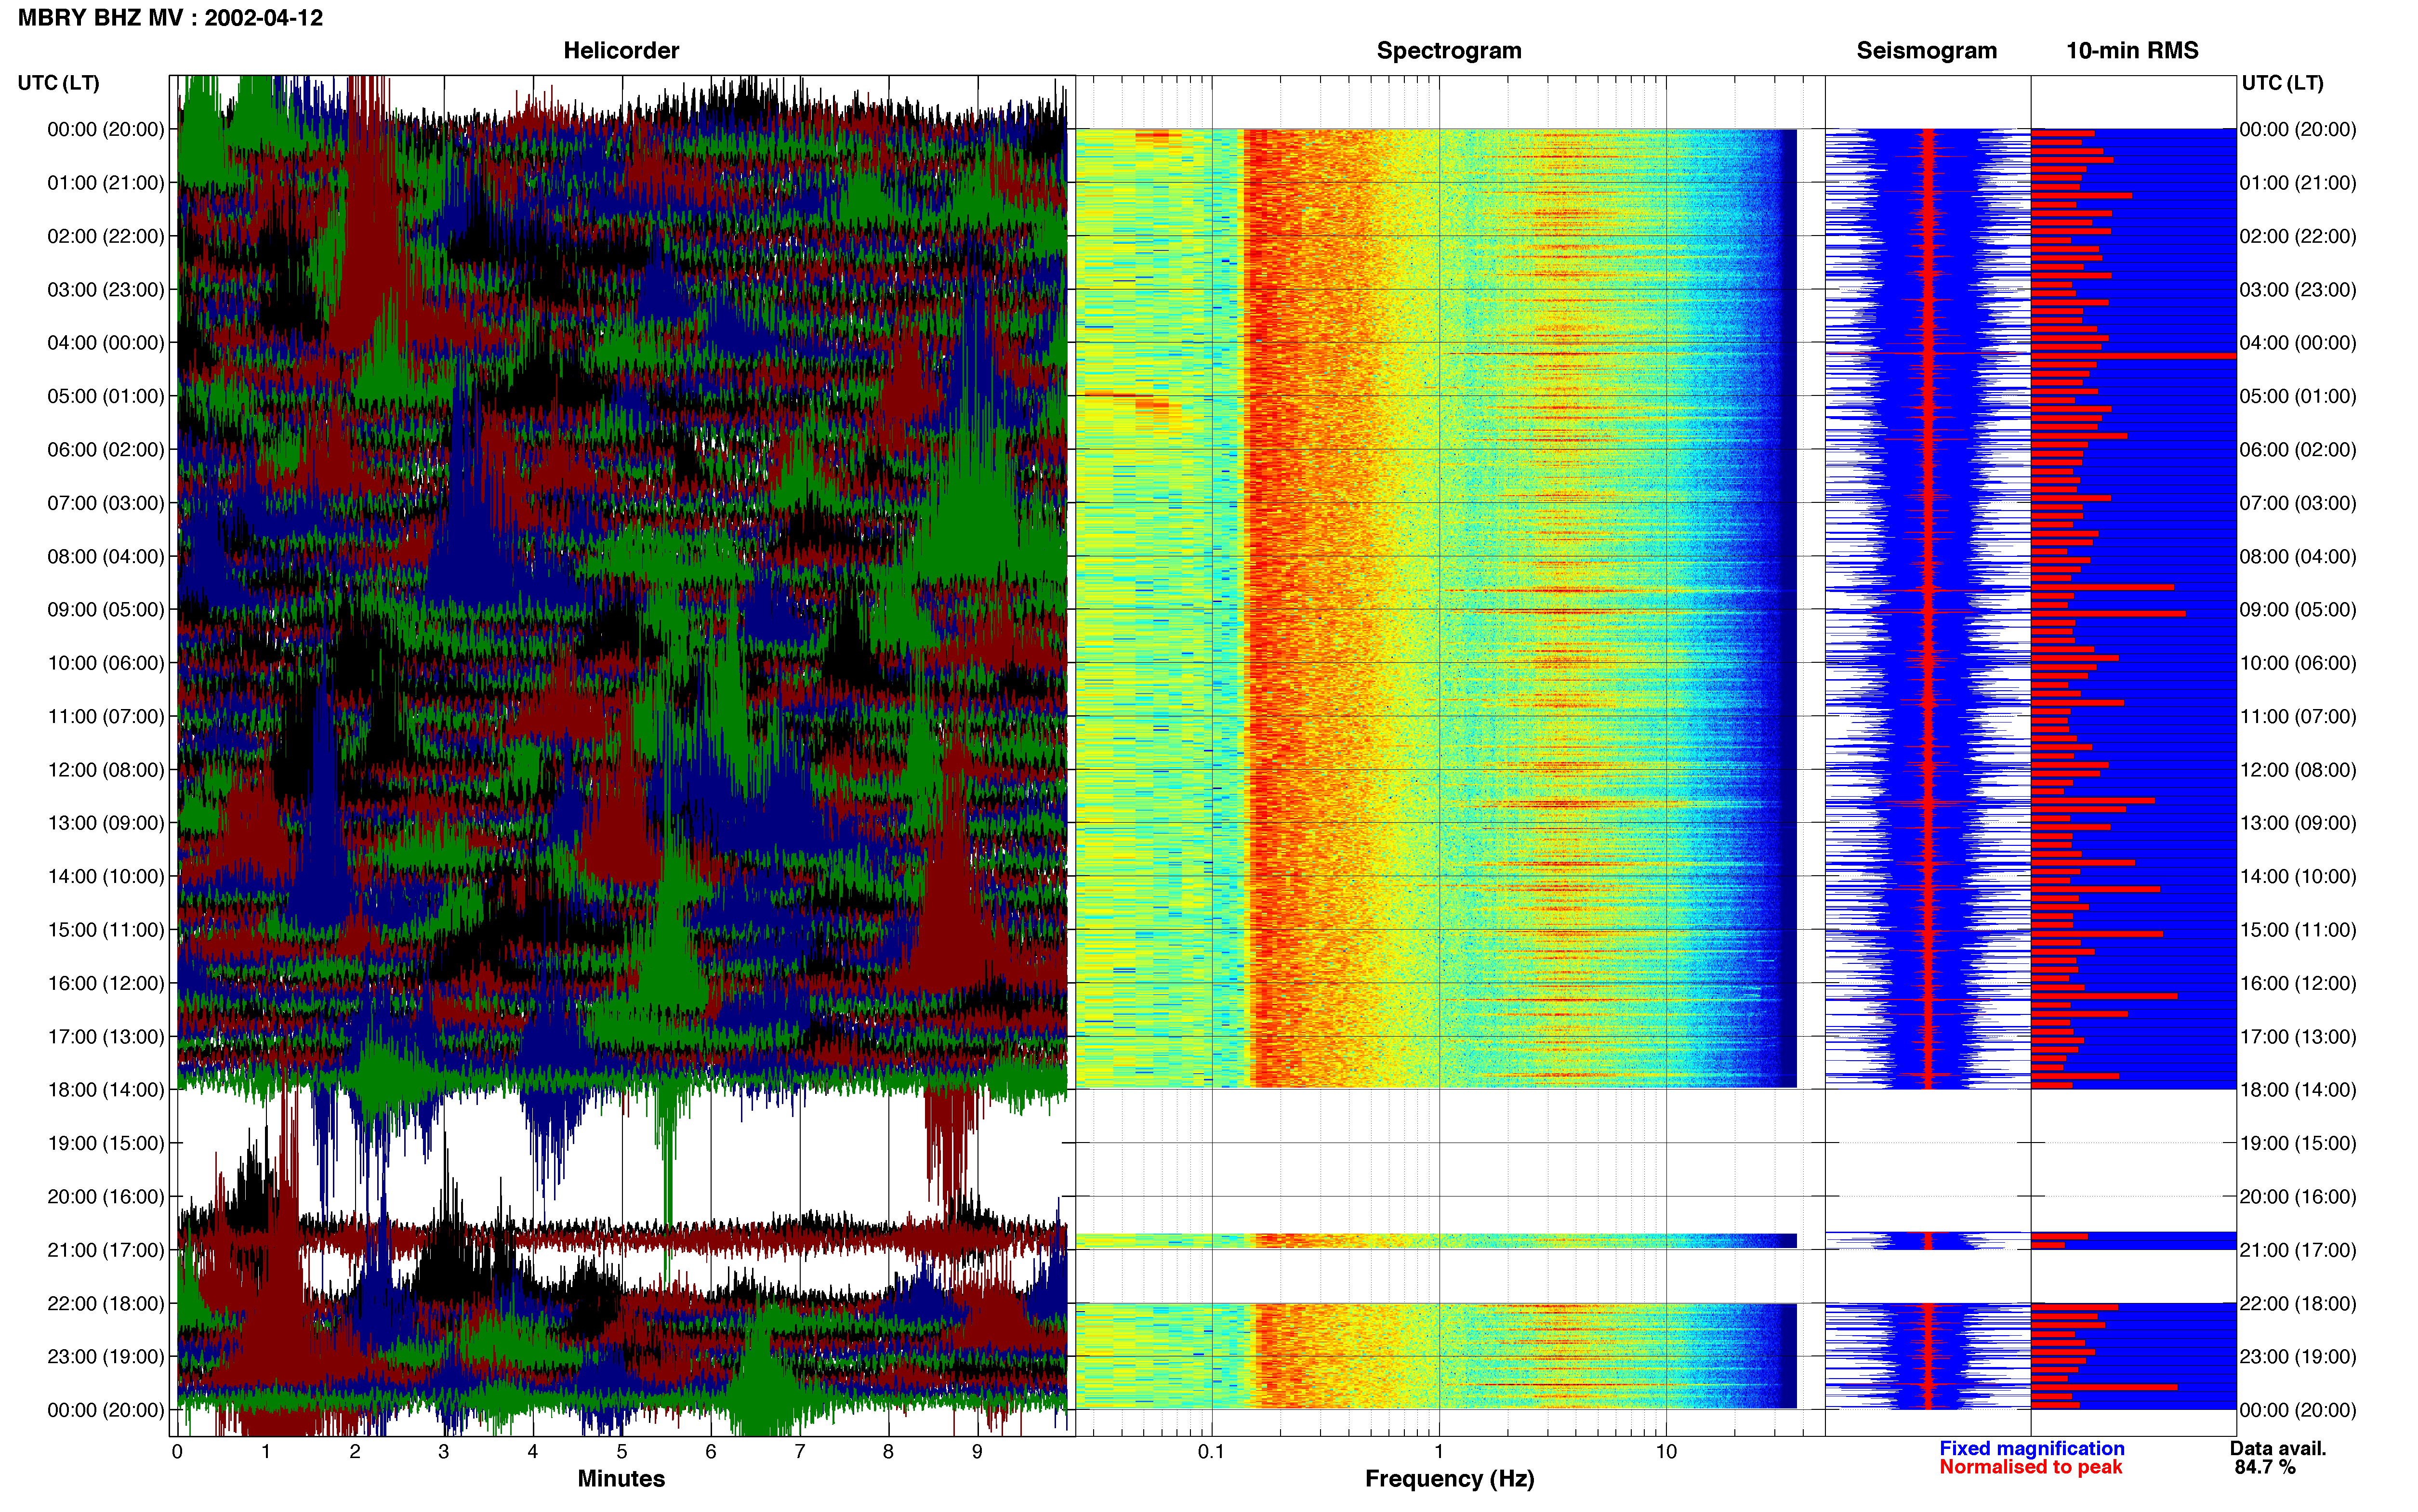Click the UTC (LT) label above left axis

(59, 83)
